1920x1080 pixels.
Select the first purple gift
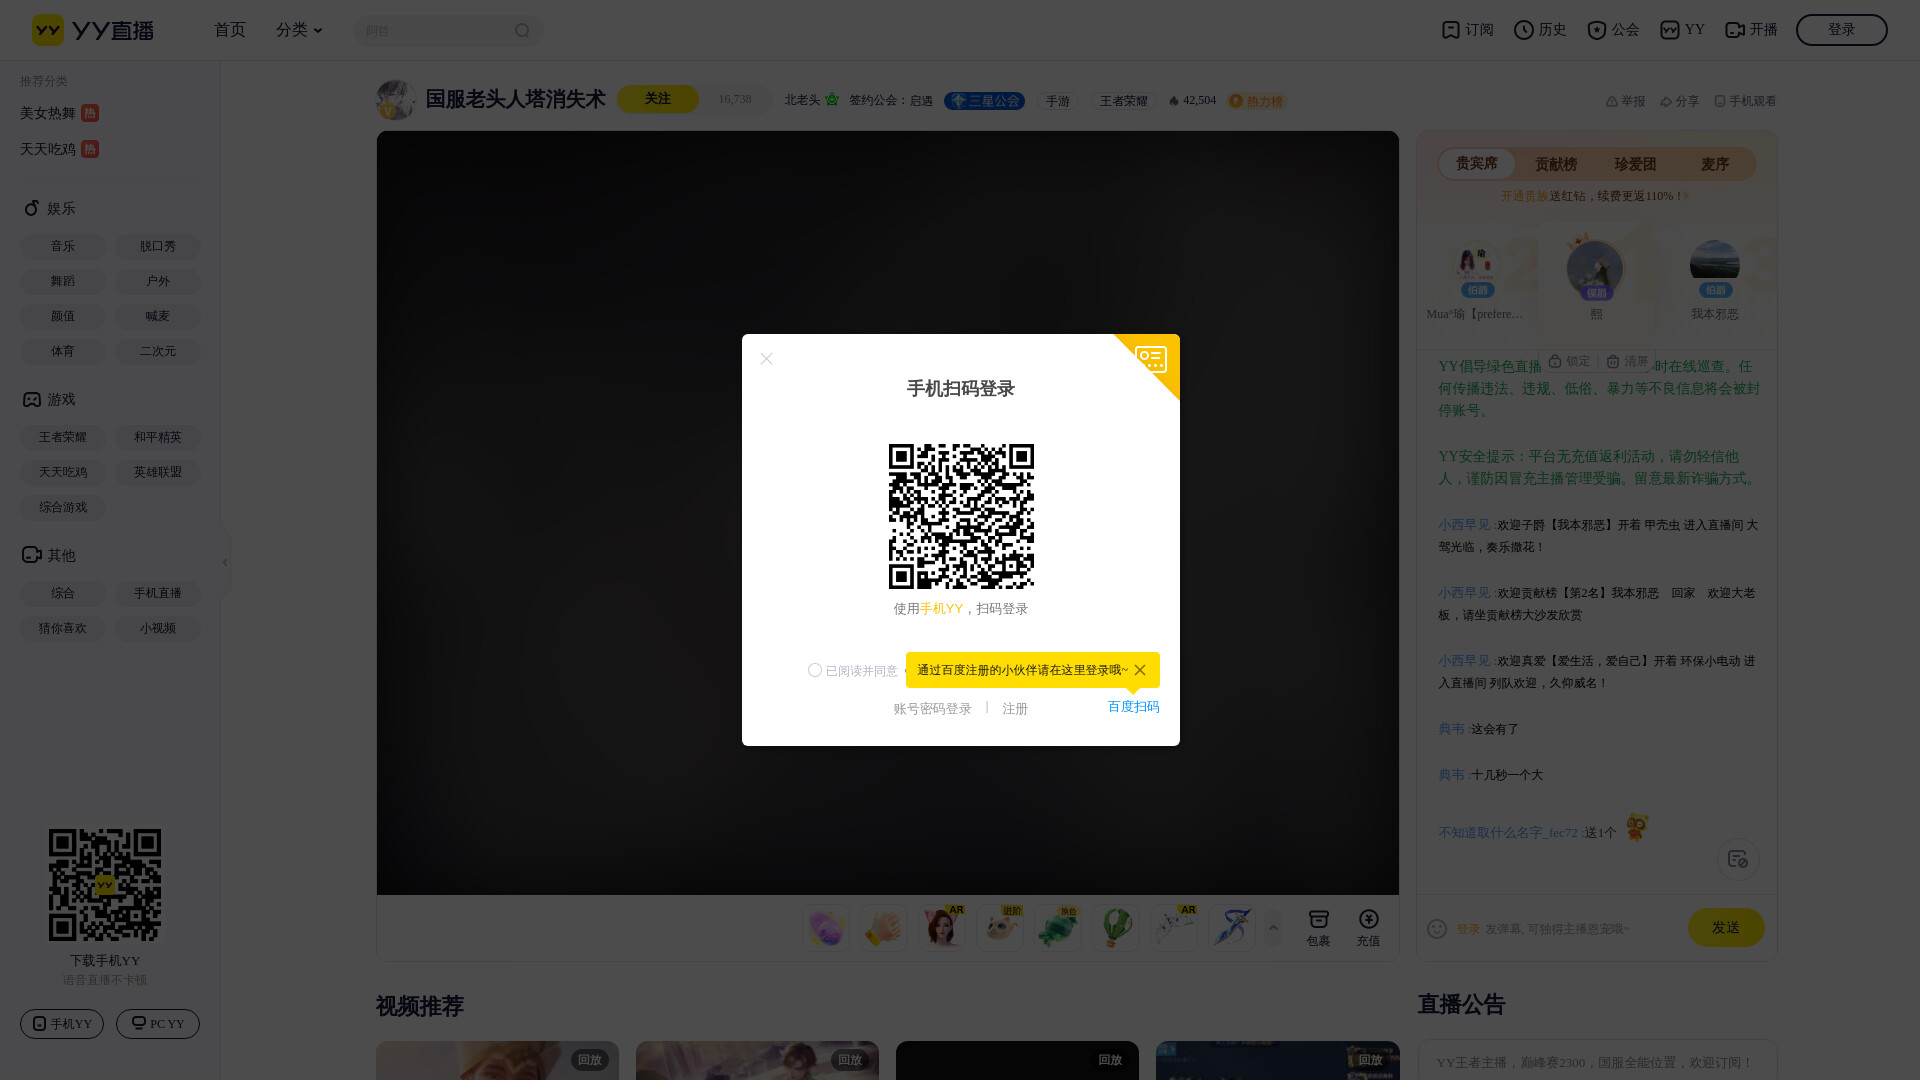[825, 928]
